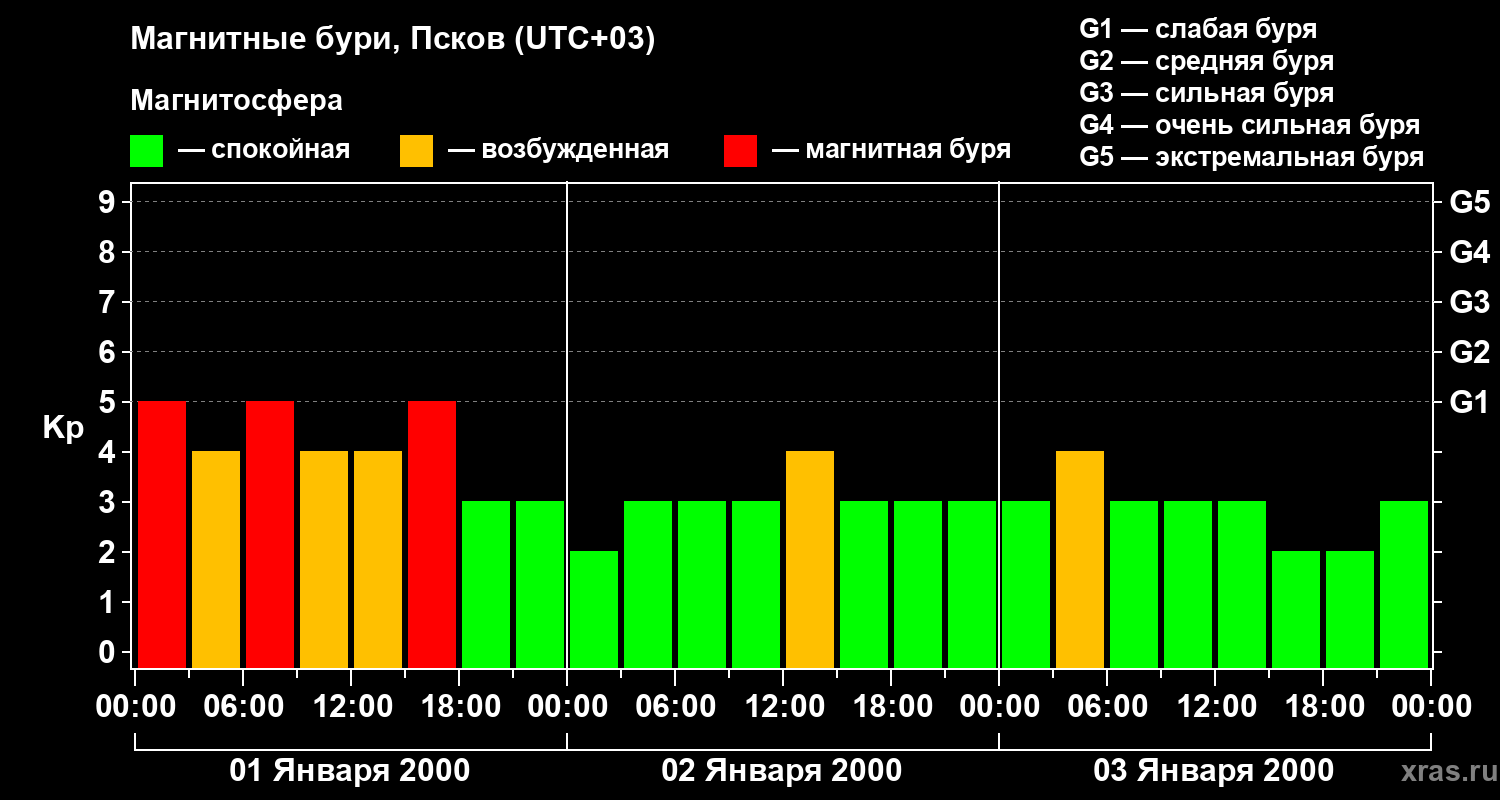Click '06:00' time label under 03 Января
1500x800 pixels.
(1107, 707)
